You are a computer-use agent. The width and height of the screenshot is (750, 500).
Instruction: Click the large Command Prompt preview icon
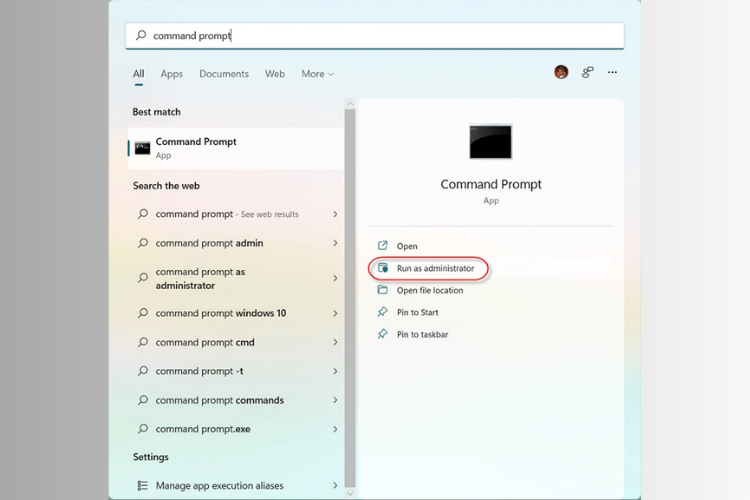pyautogui.click(x=490, y=142)
